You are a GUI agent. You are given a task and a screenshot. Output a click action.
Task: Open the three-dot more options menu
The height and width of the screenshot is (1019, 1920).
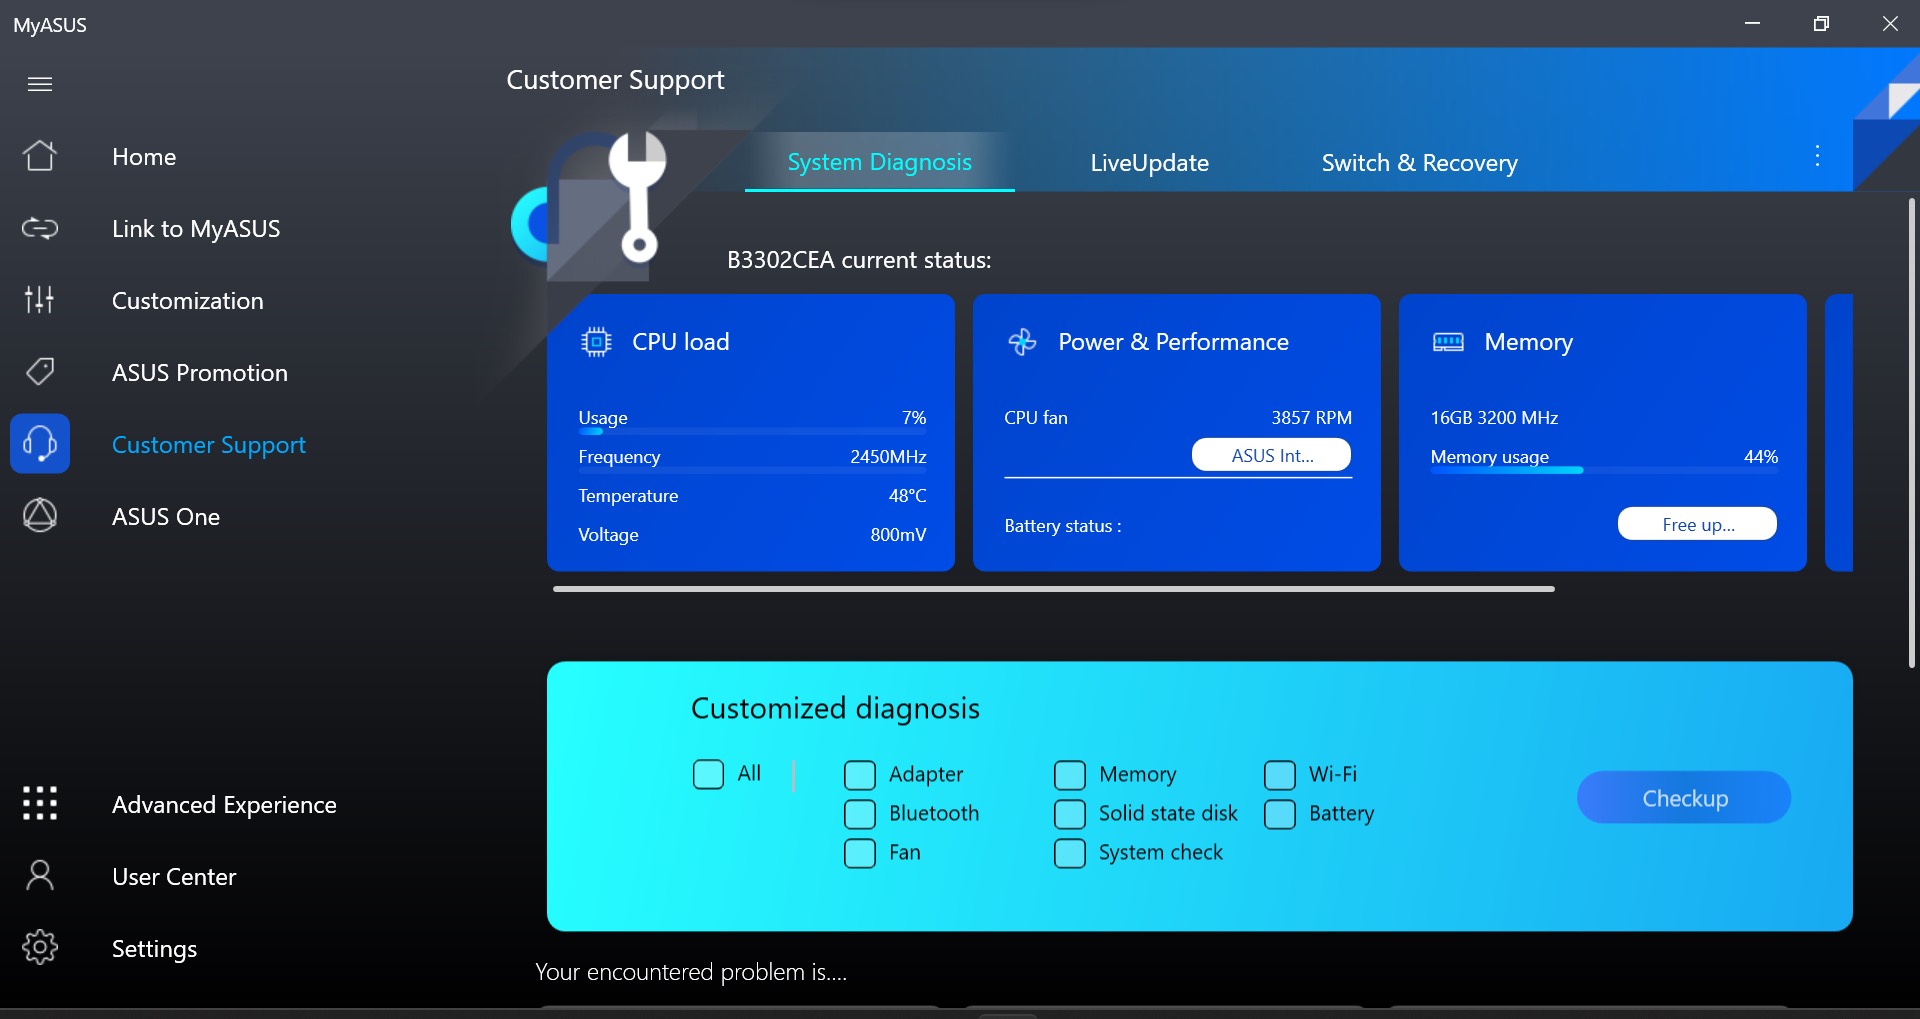pos(1817,156)
